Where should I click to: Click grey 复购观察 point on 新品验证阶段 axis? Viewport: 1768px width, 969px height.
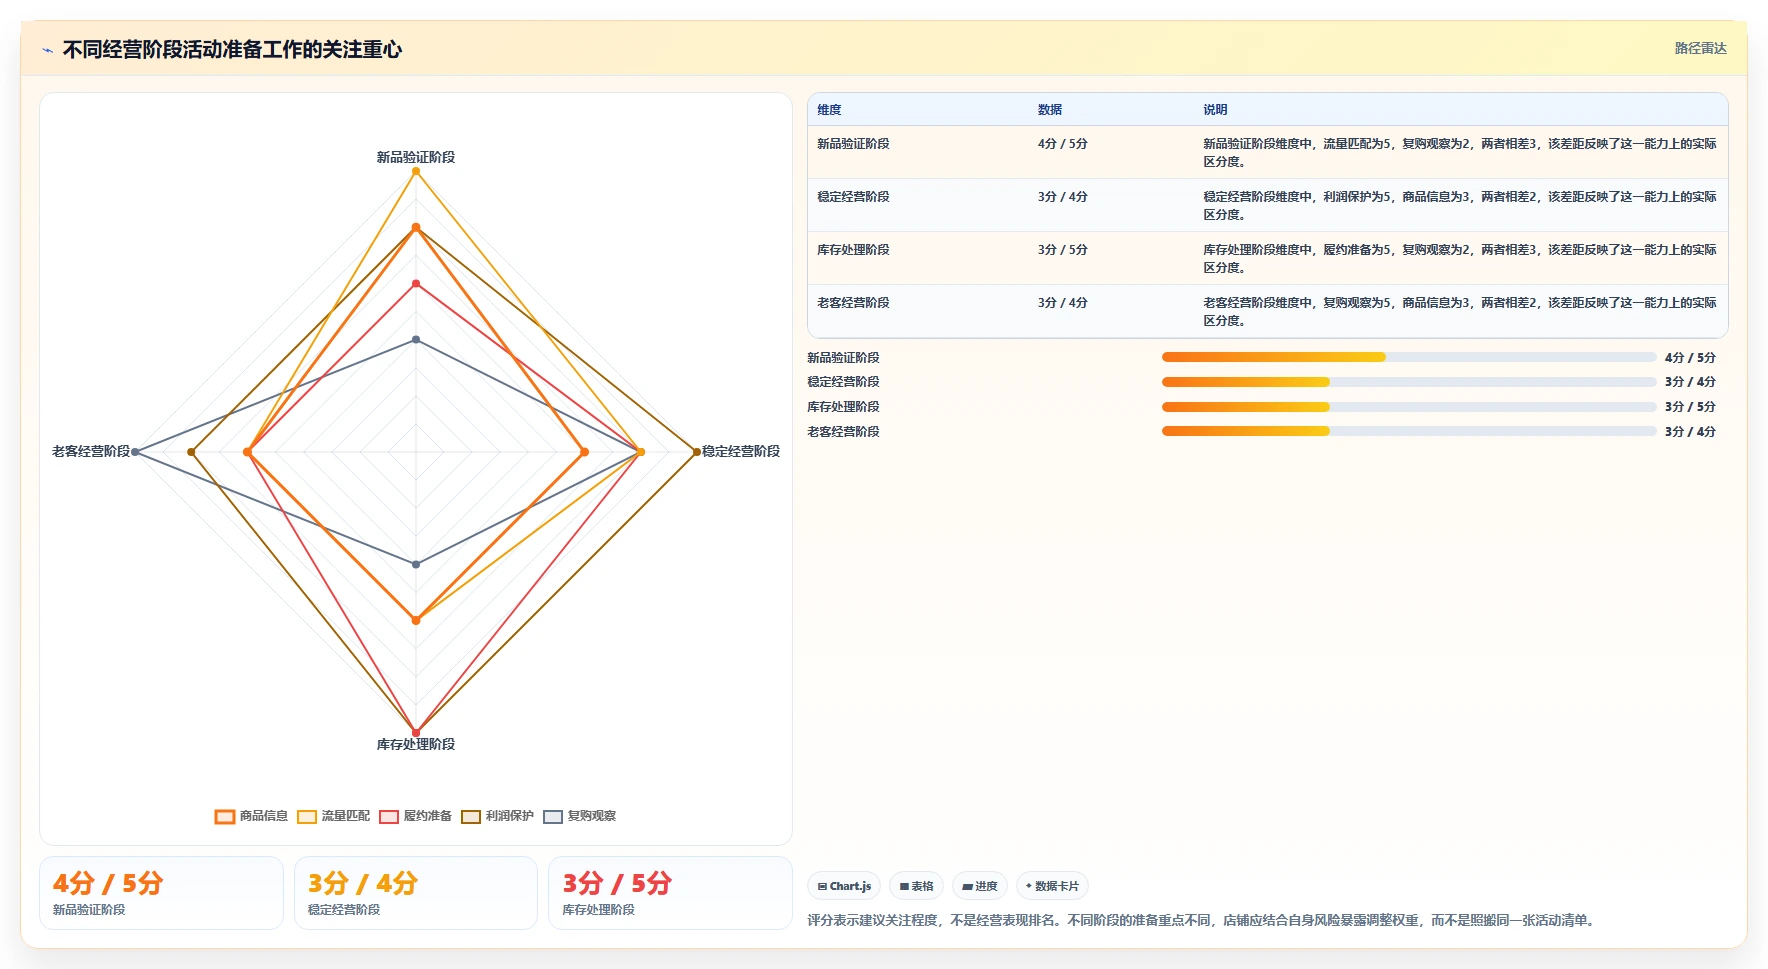[416, 340]
